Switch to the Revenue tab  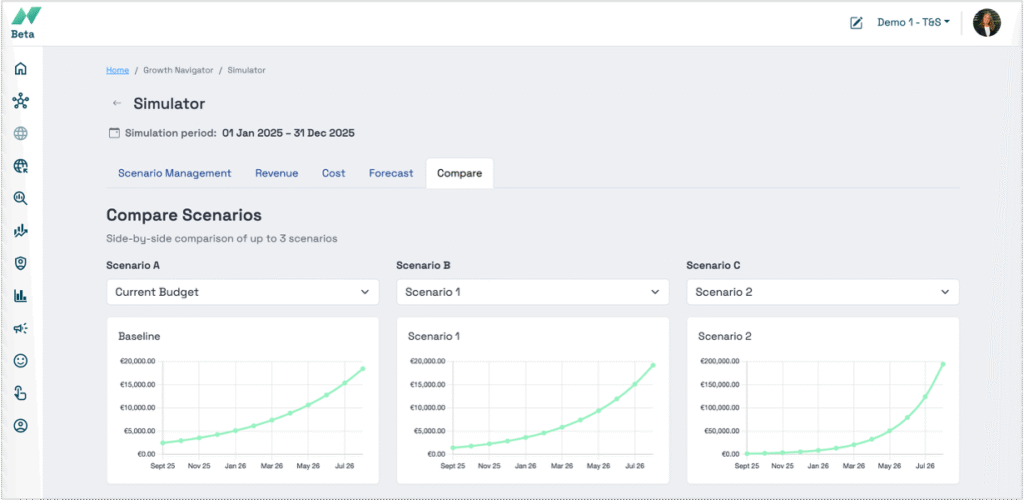(276, 173)
